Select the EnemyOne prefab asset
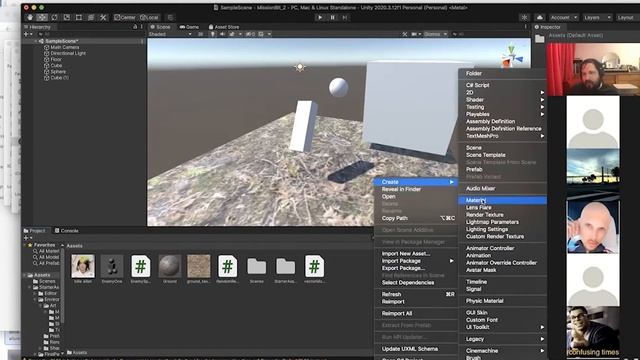Image resolution: width=640 pixels, height=360 pixels. (112, 266)
